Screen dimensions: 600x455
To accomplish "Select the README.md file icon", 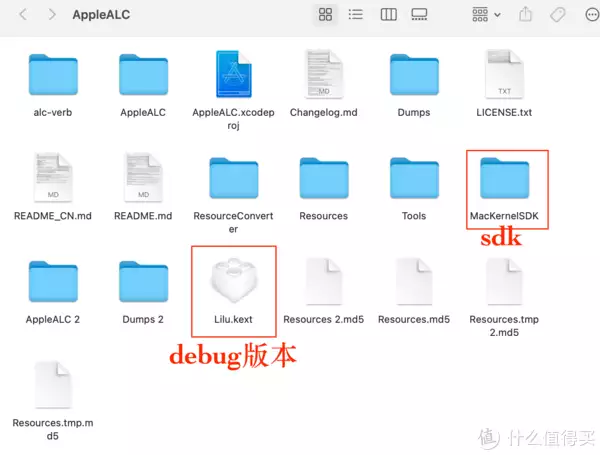I will 143,177.
